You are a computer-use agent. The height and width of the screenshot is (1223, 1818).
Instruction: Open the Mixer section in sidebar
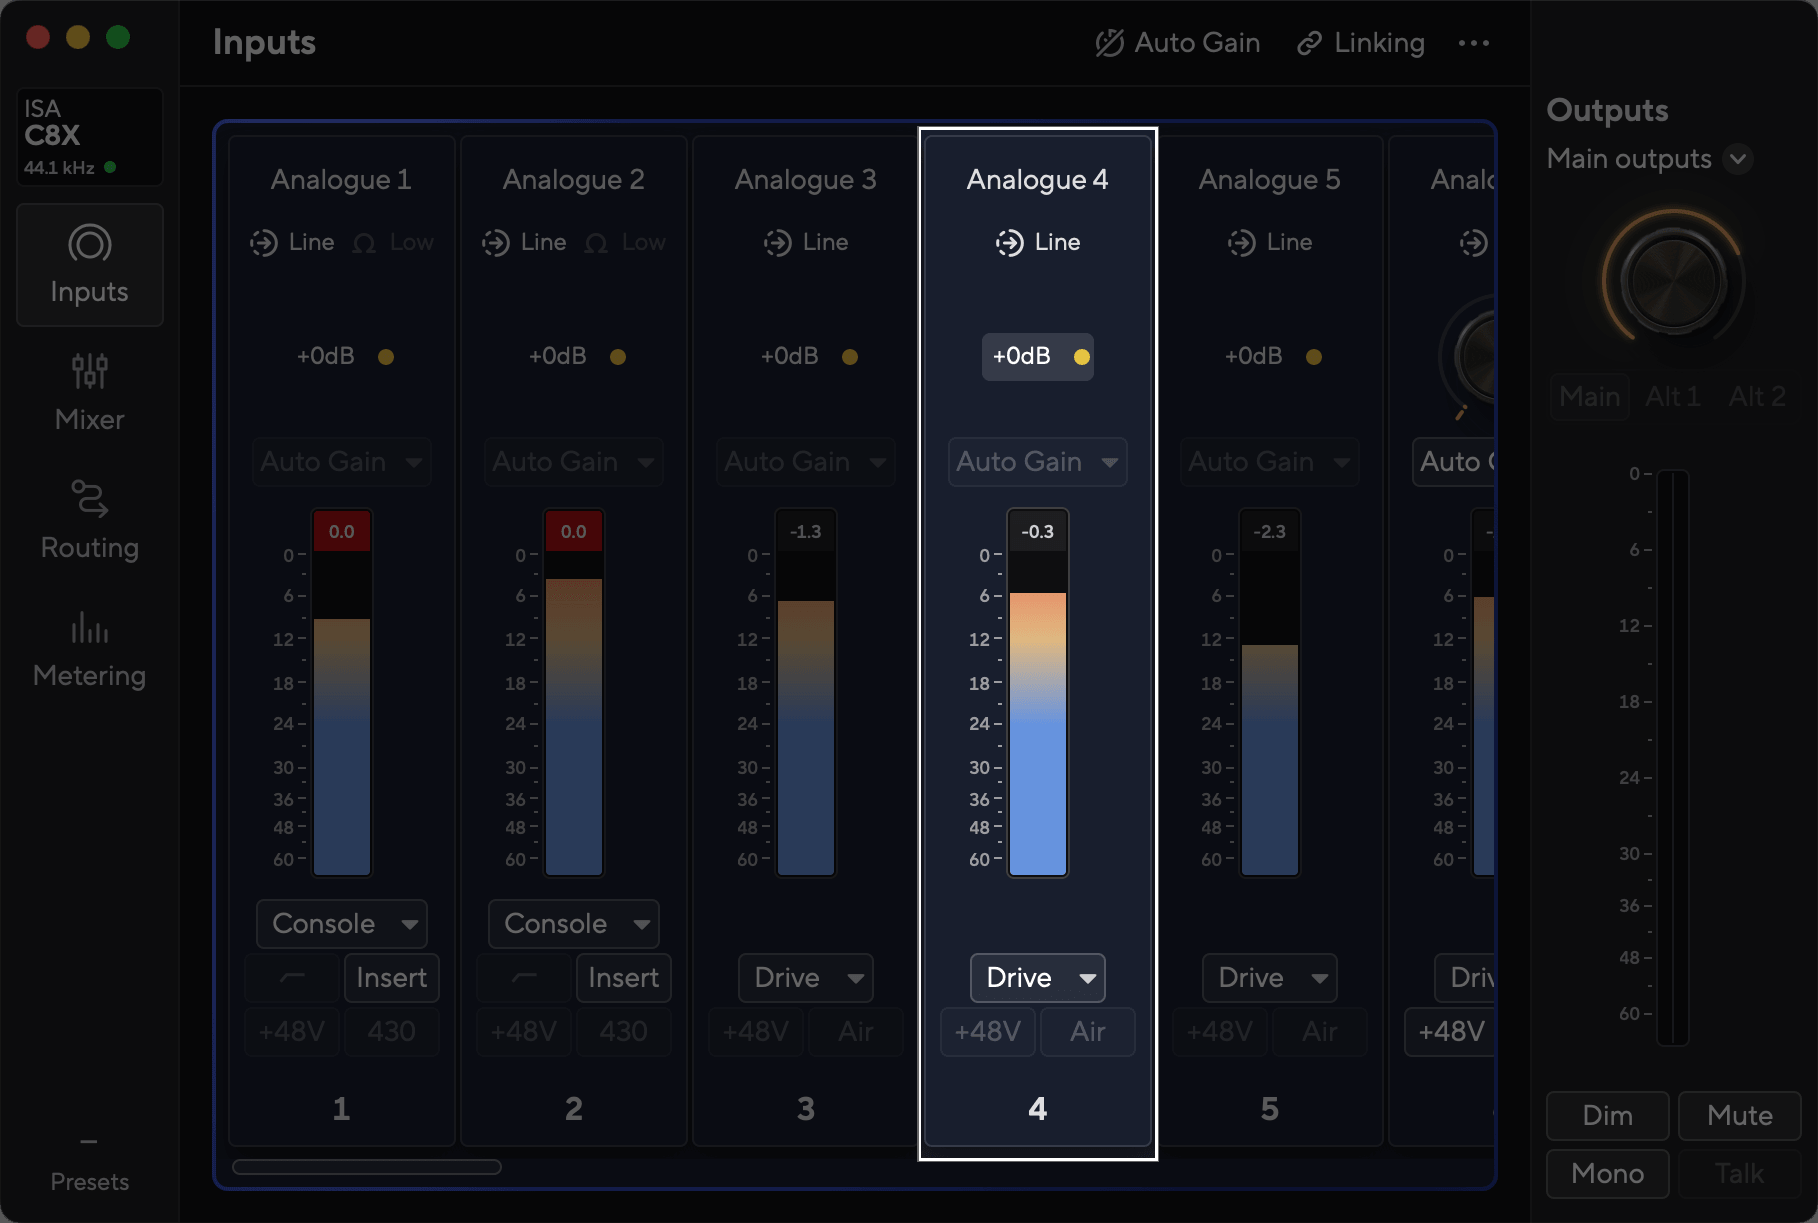pos(89,393)
